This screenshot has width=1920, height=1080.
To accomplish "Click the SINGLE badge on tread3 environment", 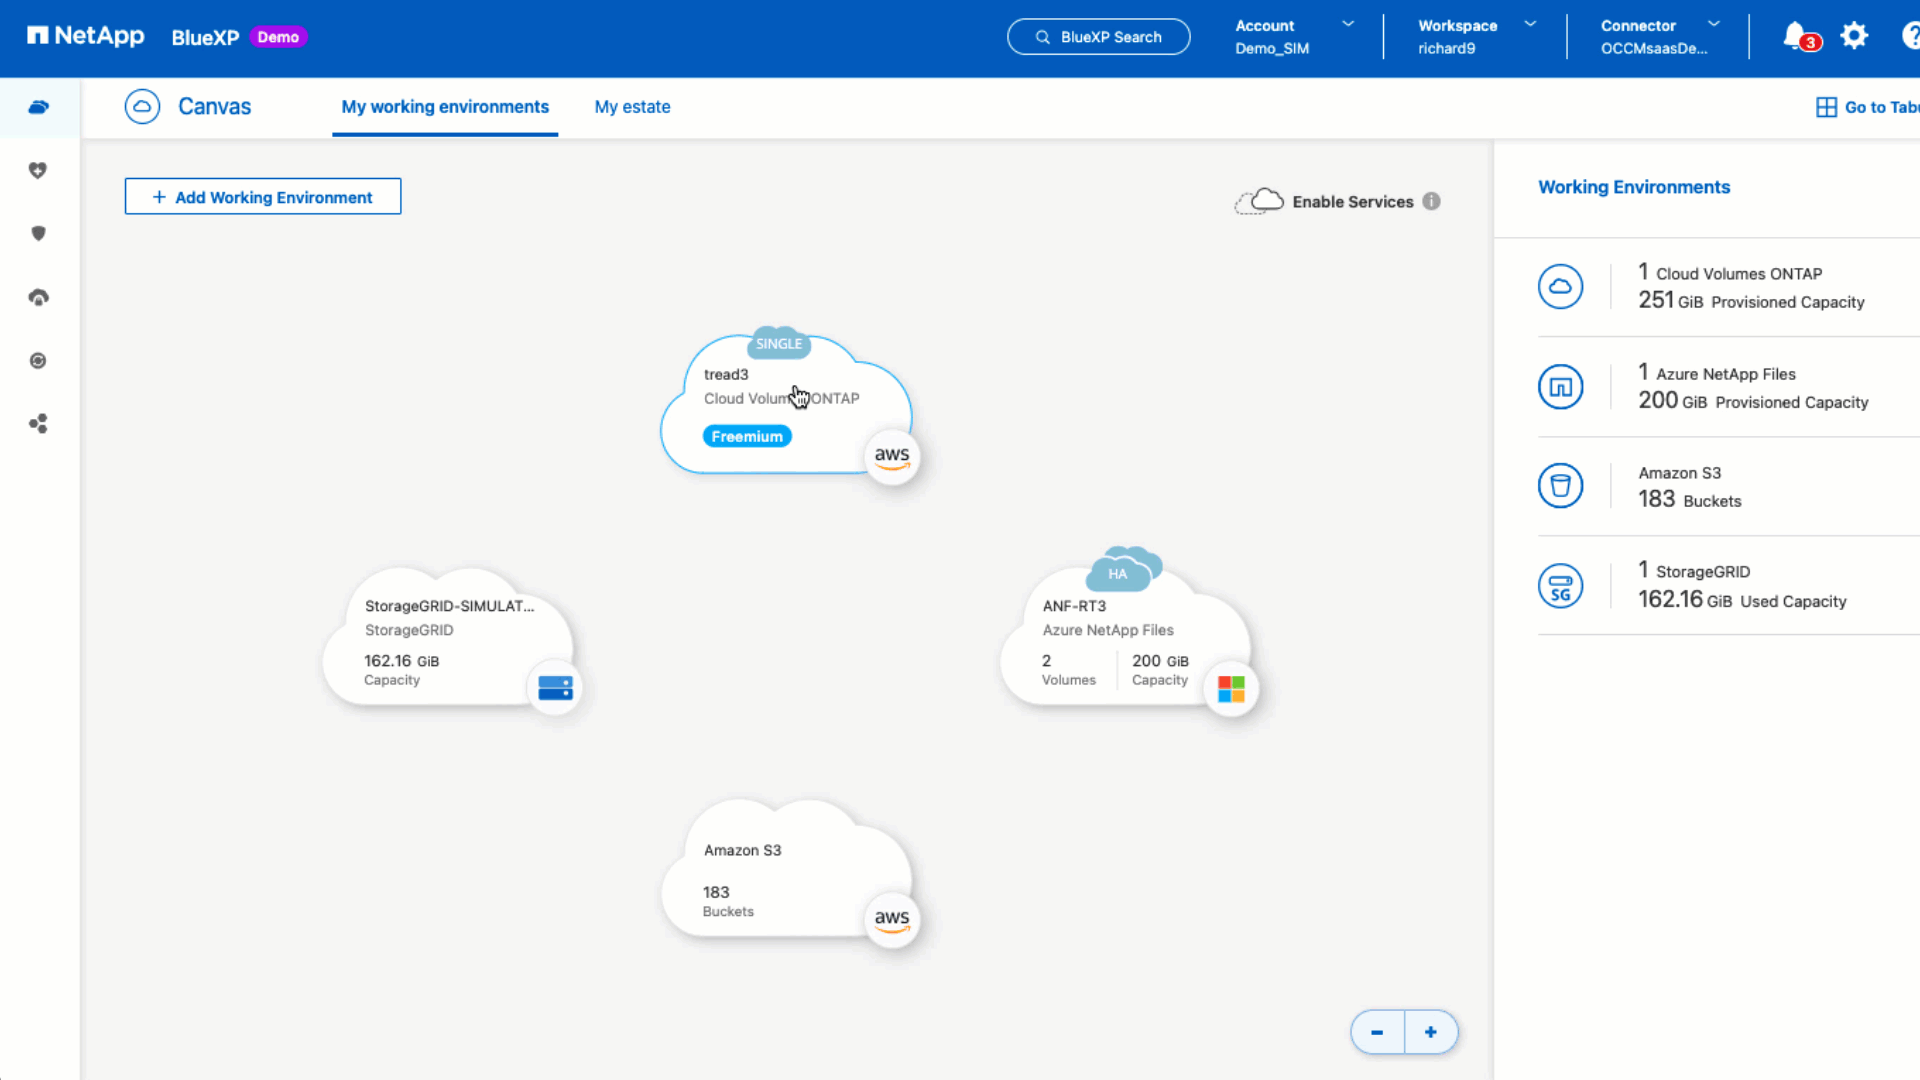I will 778,343.
